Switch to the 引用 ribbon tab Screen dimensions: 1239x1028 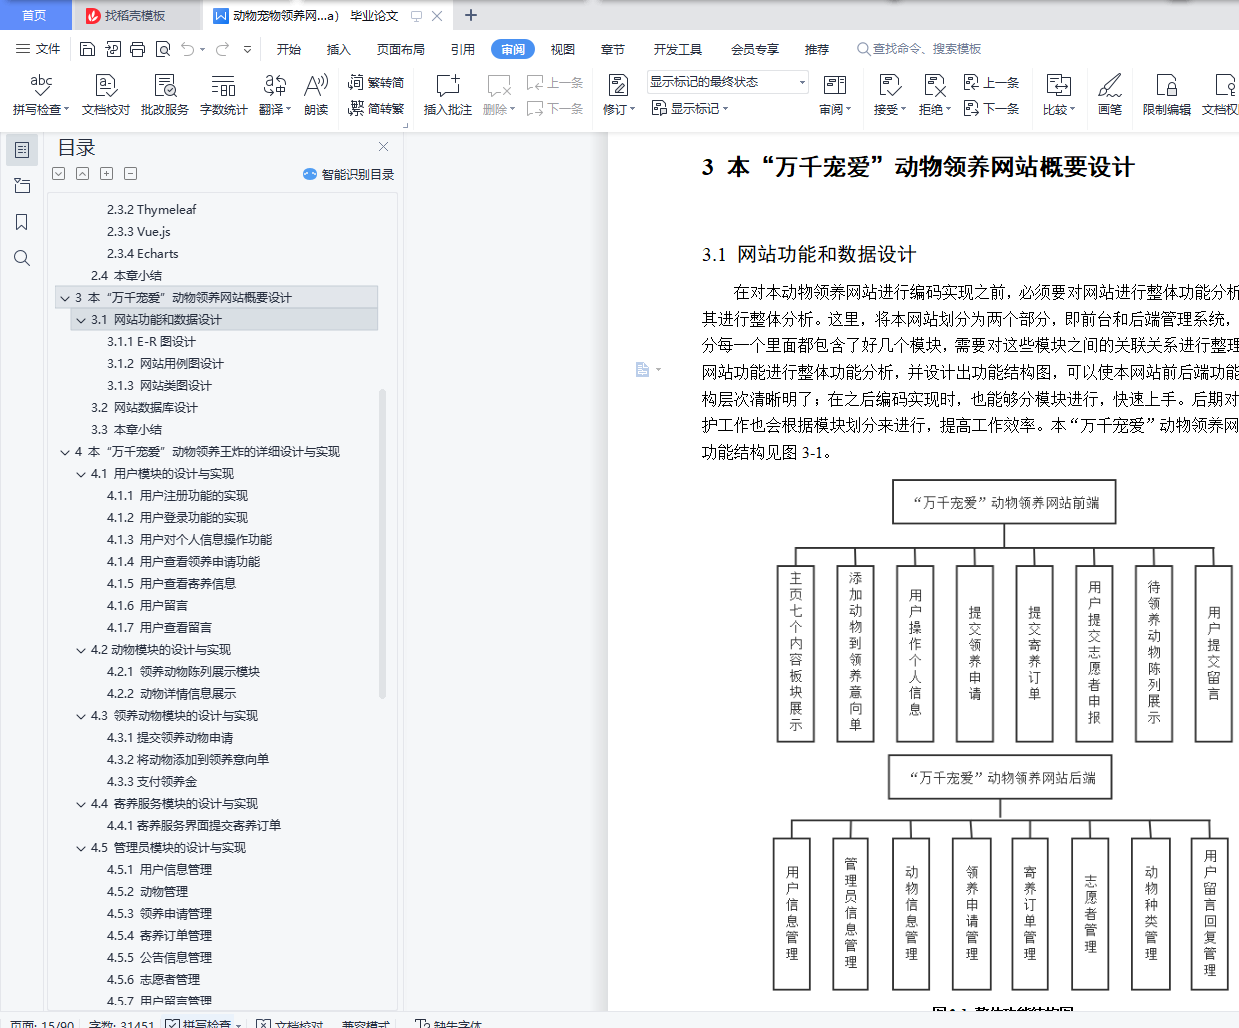click(x=463, y=49)
